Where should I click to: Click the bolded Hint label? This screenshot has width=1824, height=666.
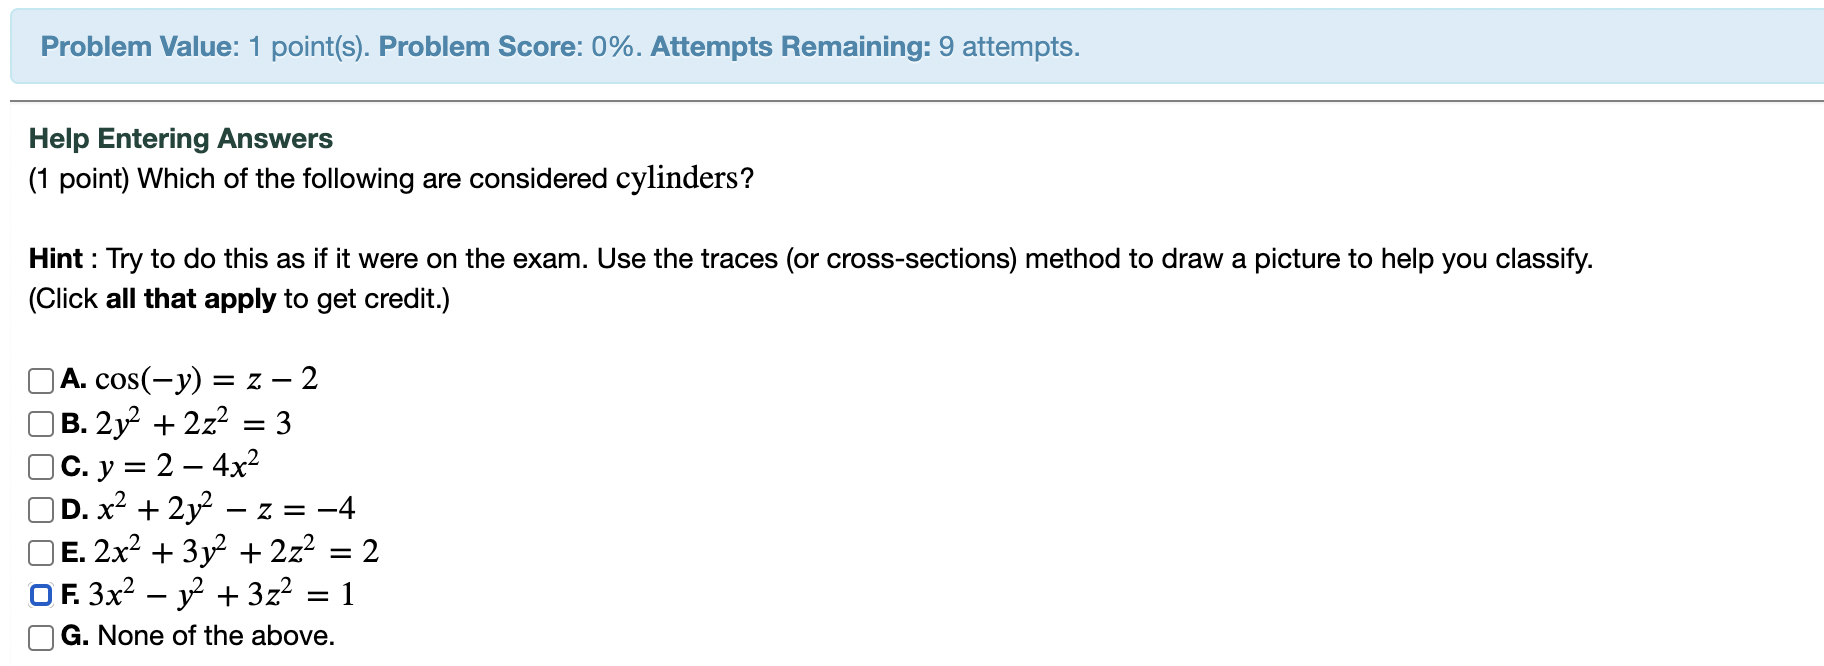pyautogui.click(x=55, y=258)
